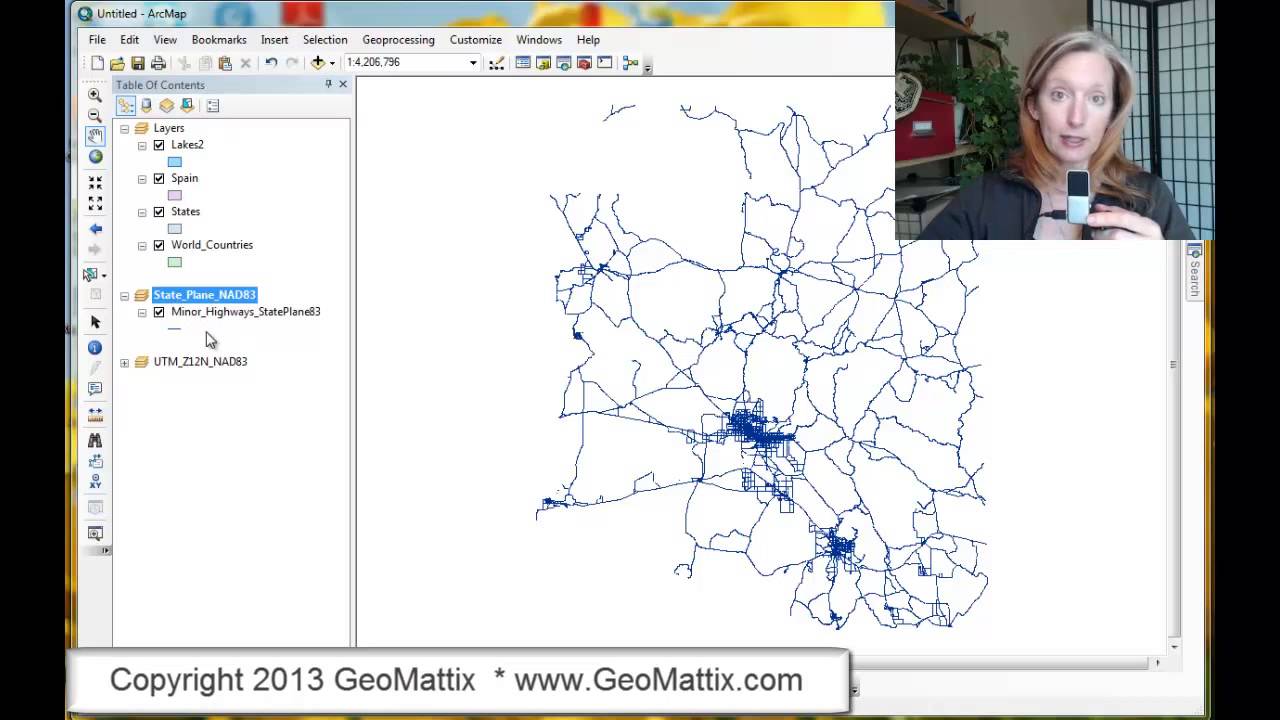Screen dimensions: 1280x720
Task: Collapse the Lakes2 layer legend
Action: 142,146
